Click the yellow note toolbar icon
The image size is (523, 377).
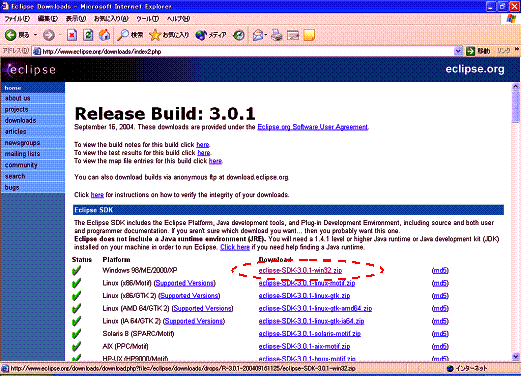[x=309, y=35]
